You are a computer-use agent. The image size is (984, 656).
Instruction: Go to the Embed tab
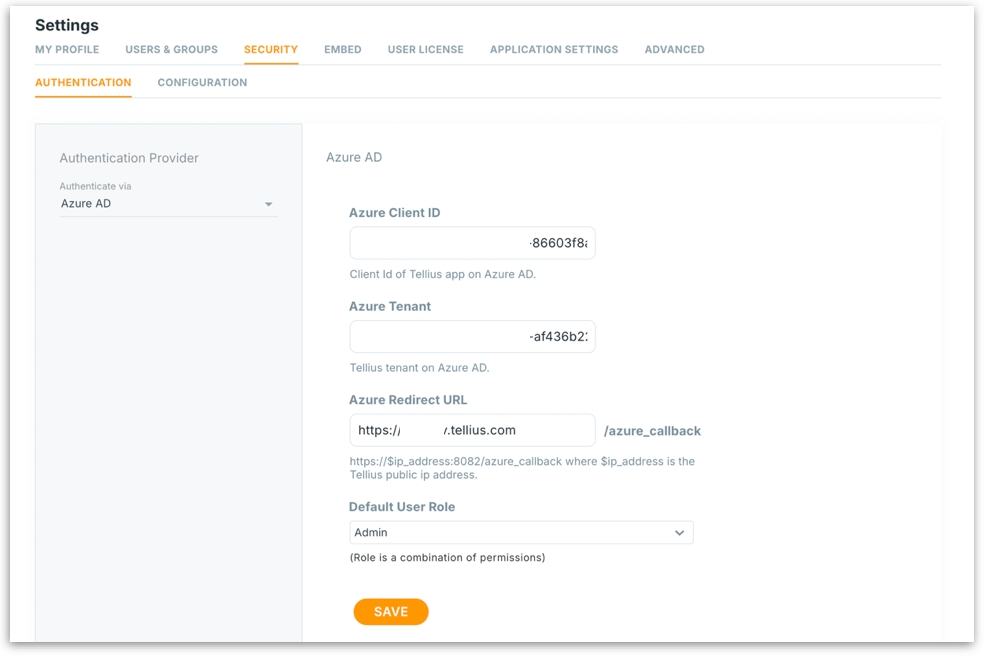point(342,49)
